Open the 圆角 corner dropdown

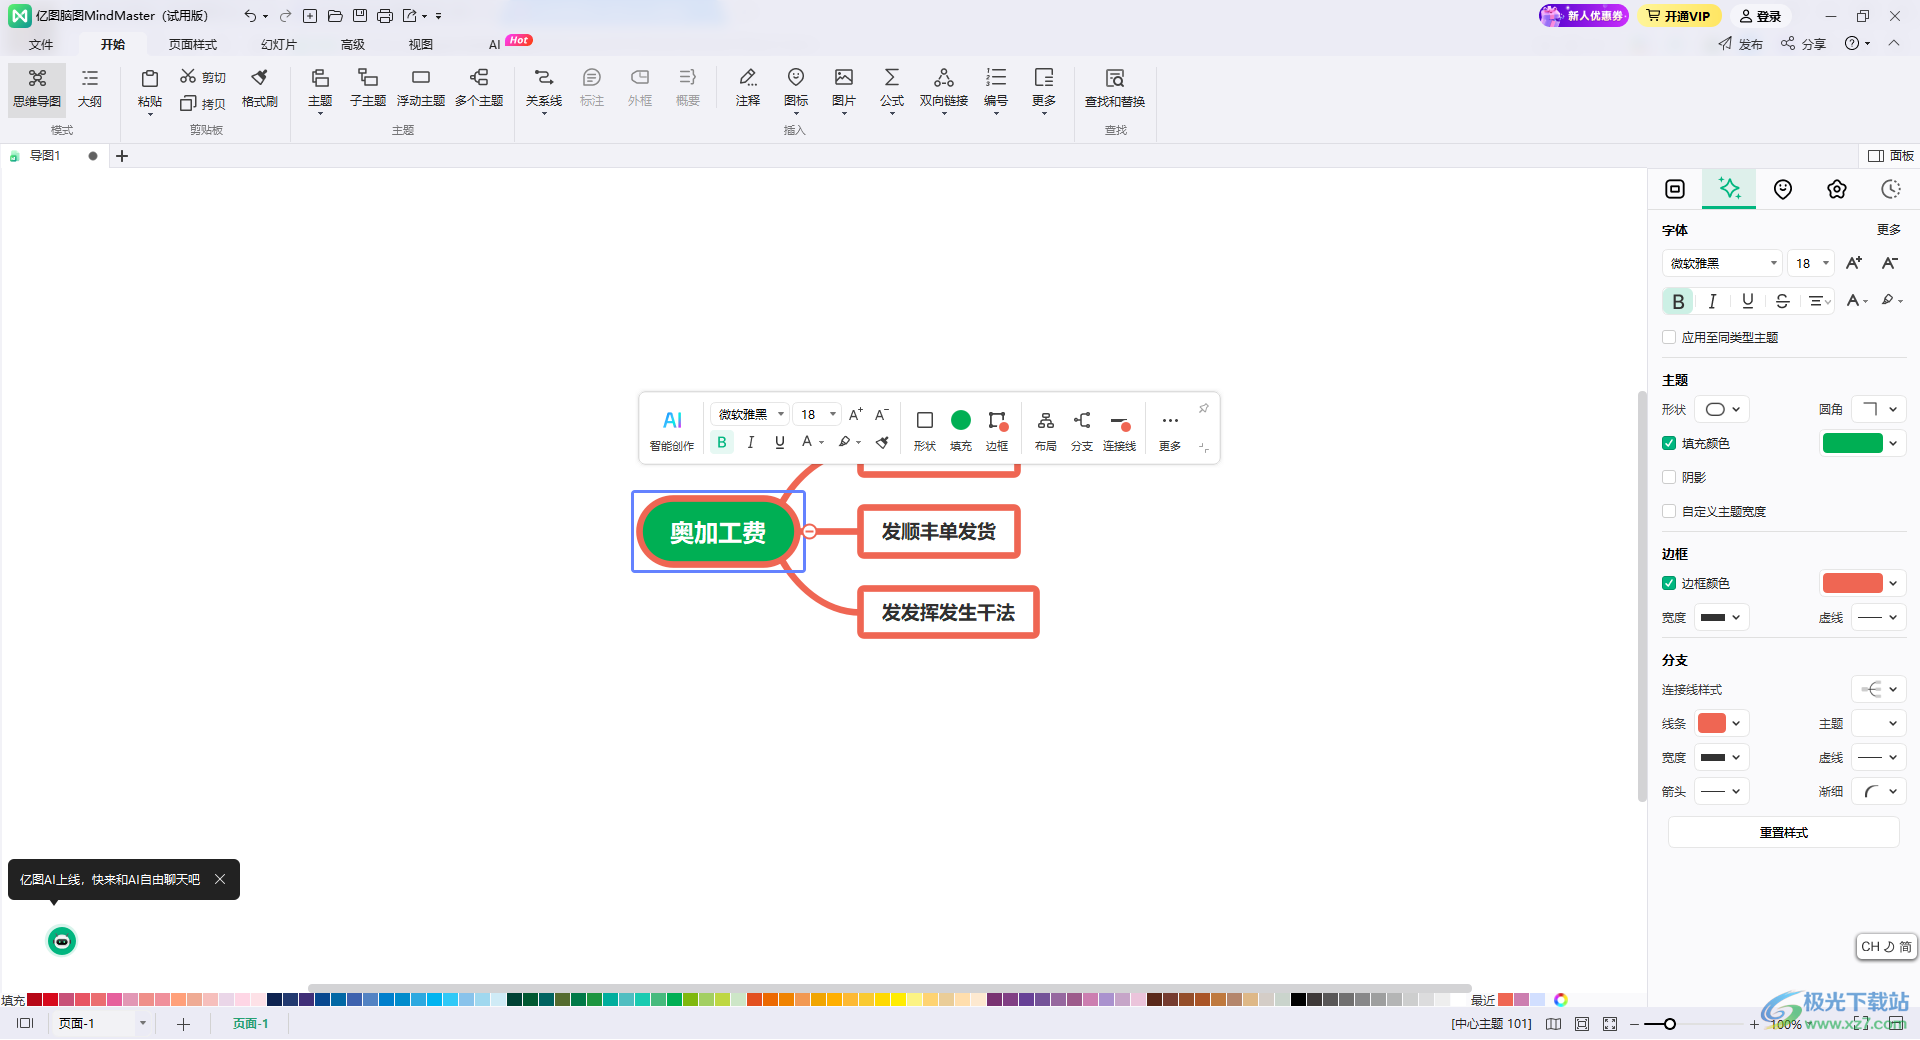1878,409
